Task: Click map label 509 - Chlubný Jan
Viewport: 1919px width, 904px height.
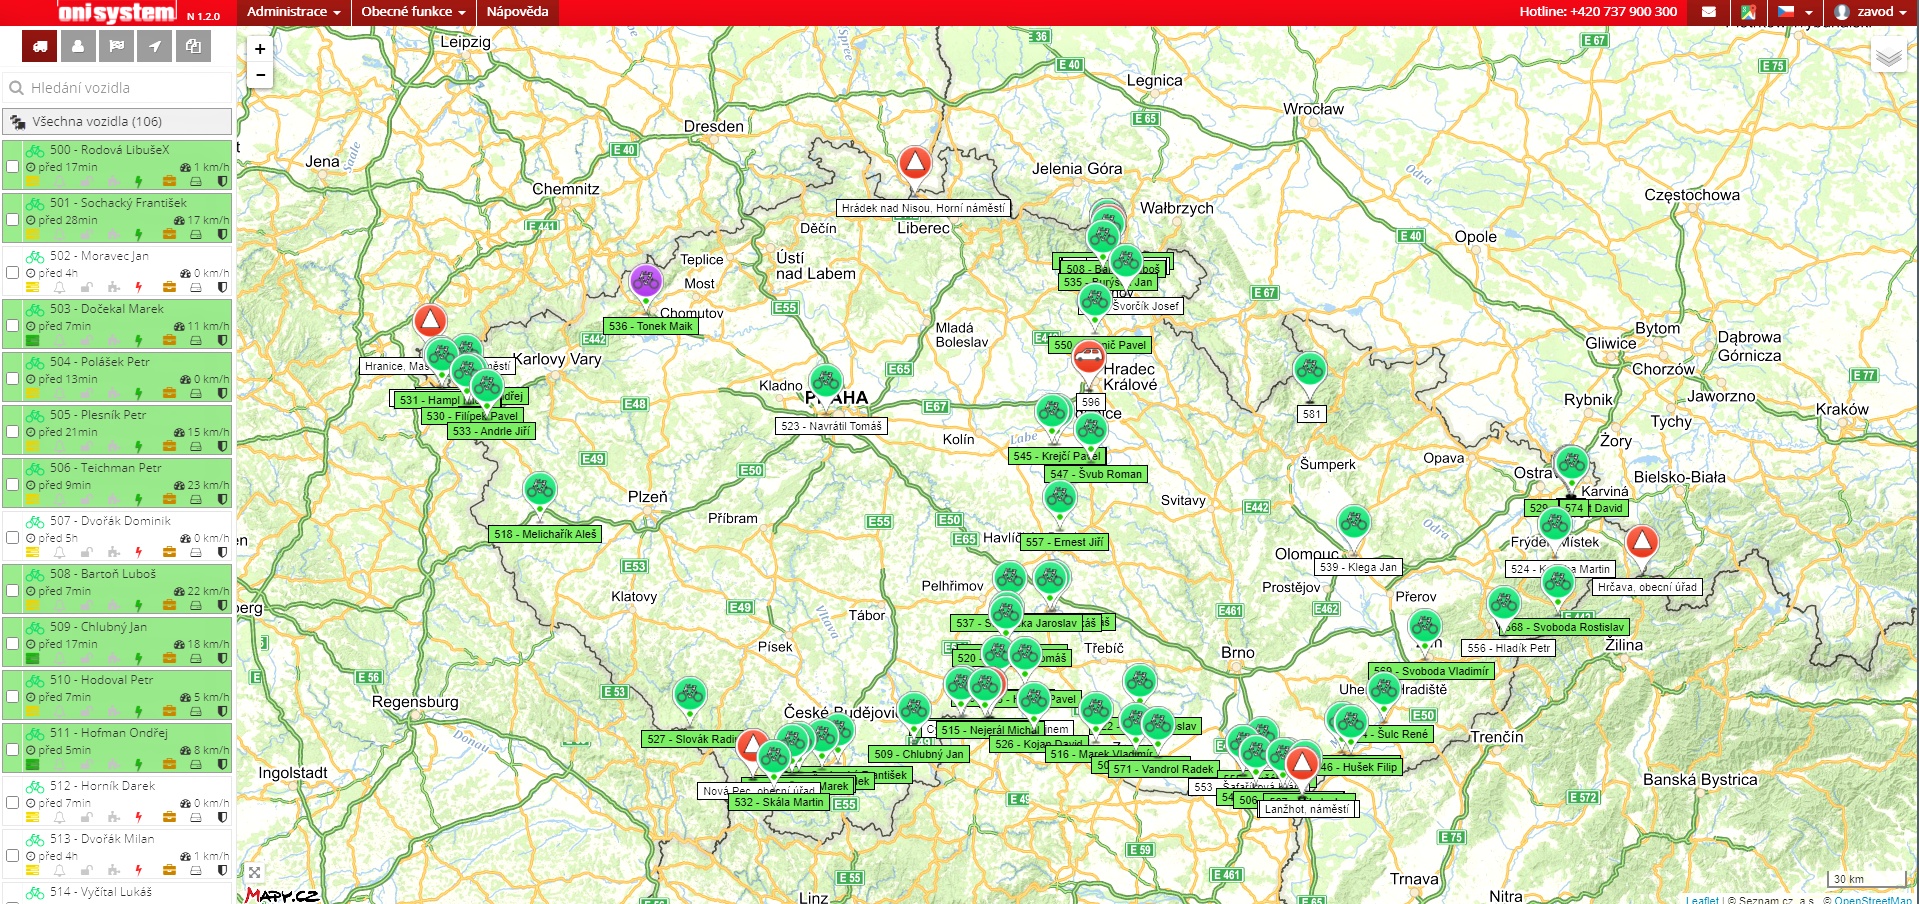Action: point(919,754)
